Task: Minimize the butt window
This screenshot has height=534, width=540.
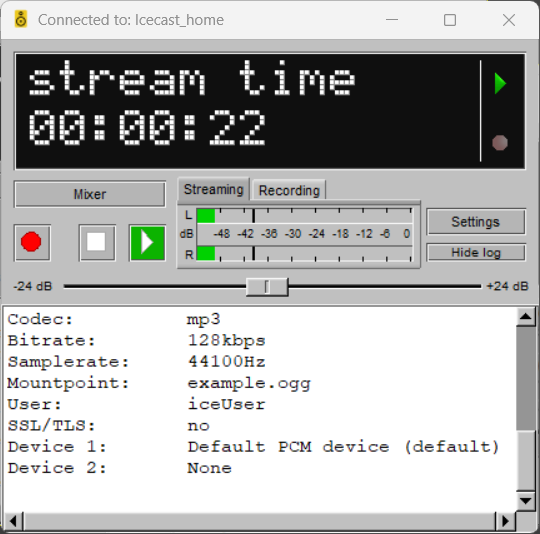Action: (x=392, y=20)
